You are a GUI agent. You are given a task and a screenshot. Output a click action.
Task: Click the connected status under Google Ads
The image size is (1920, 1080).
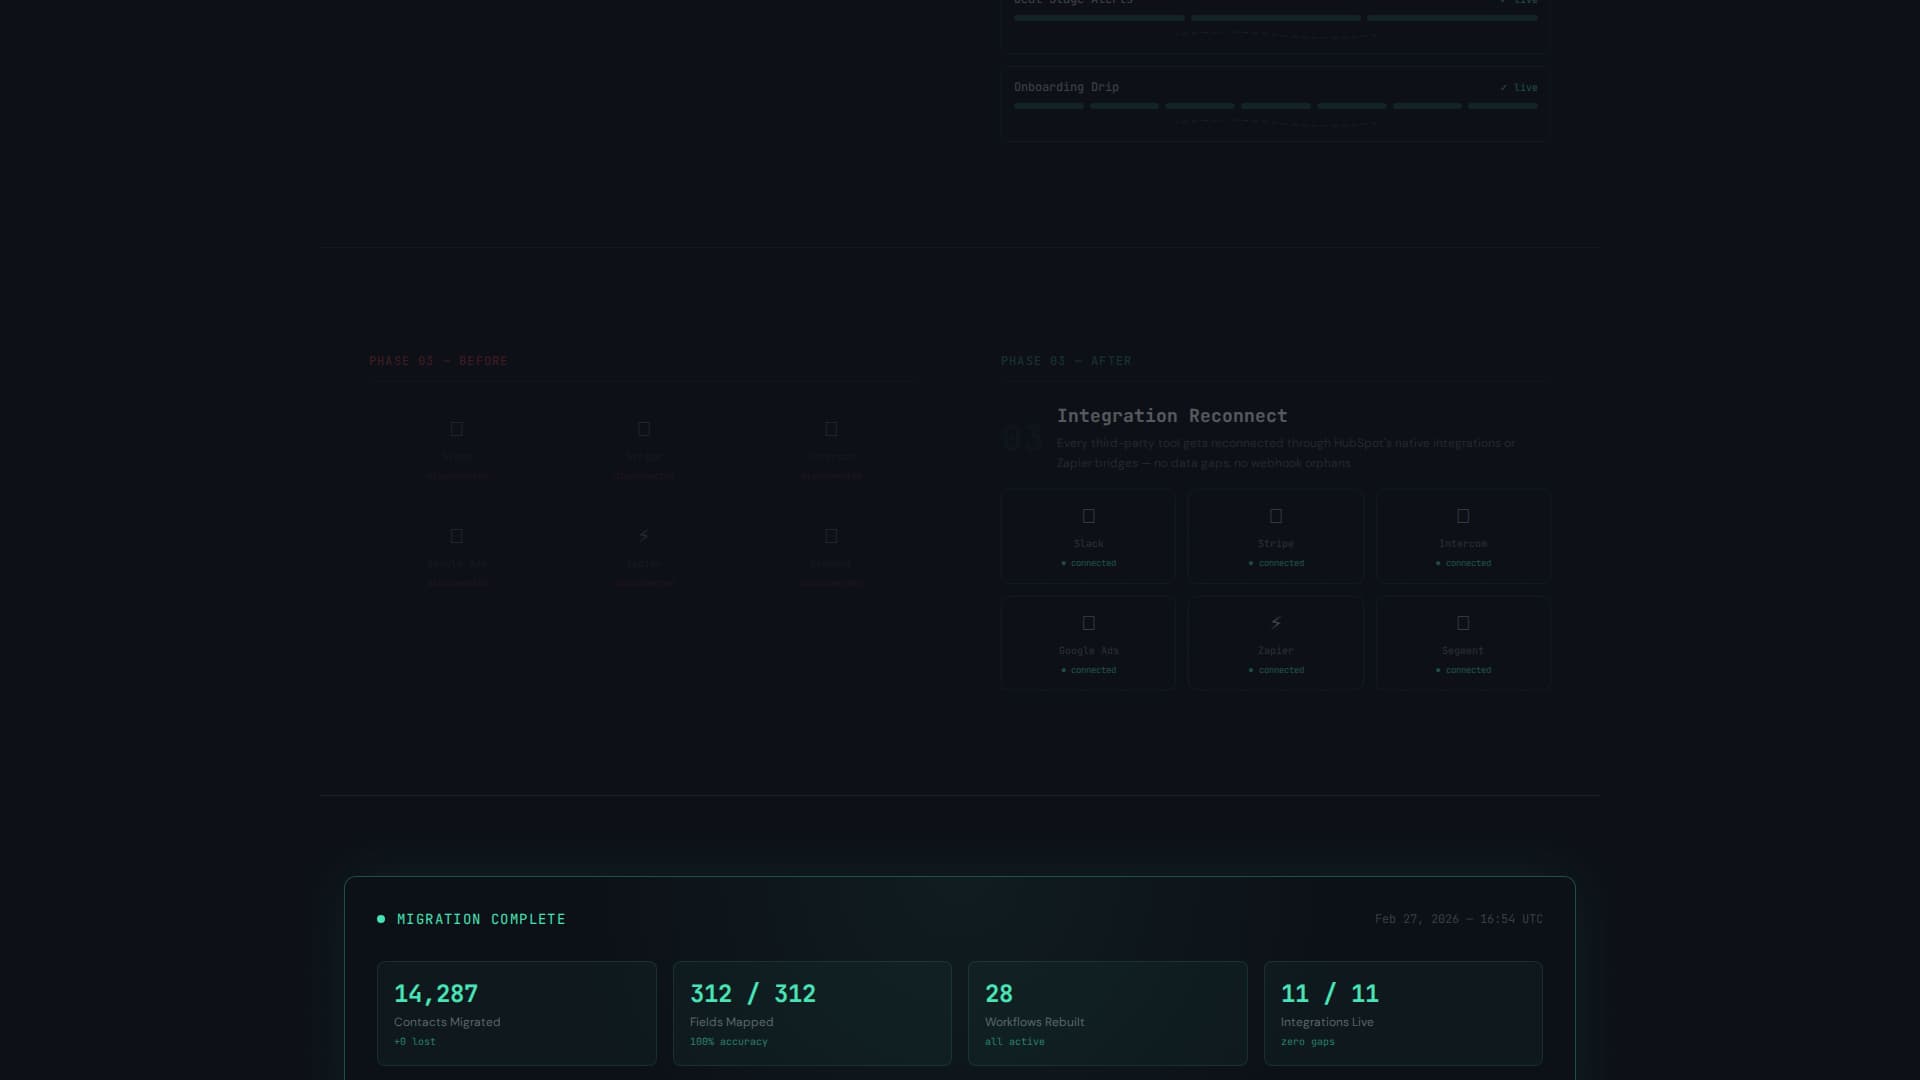(x=1089, y=671)
